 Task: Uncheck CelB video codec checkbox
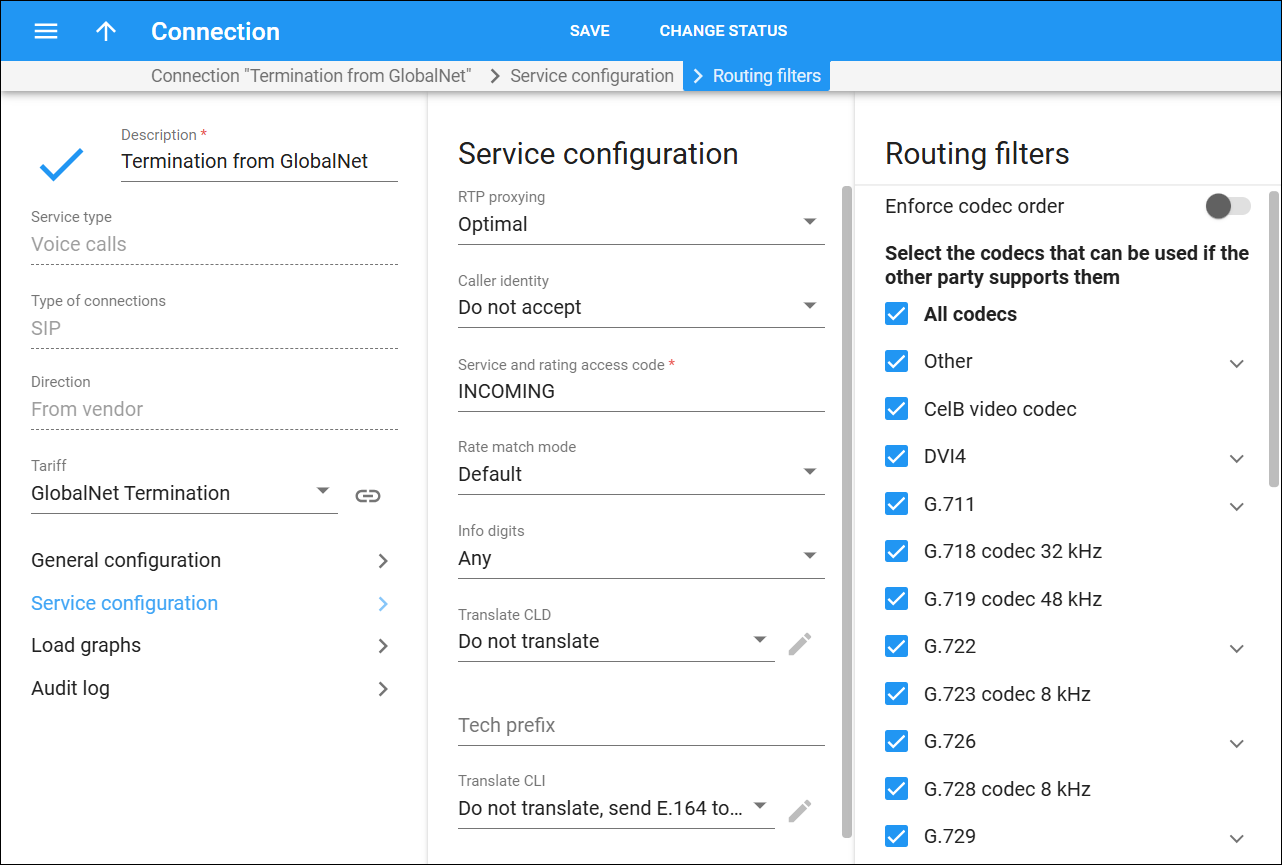896,409
